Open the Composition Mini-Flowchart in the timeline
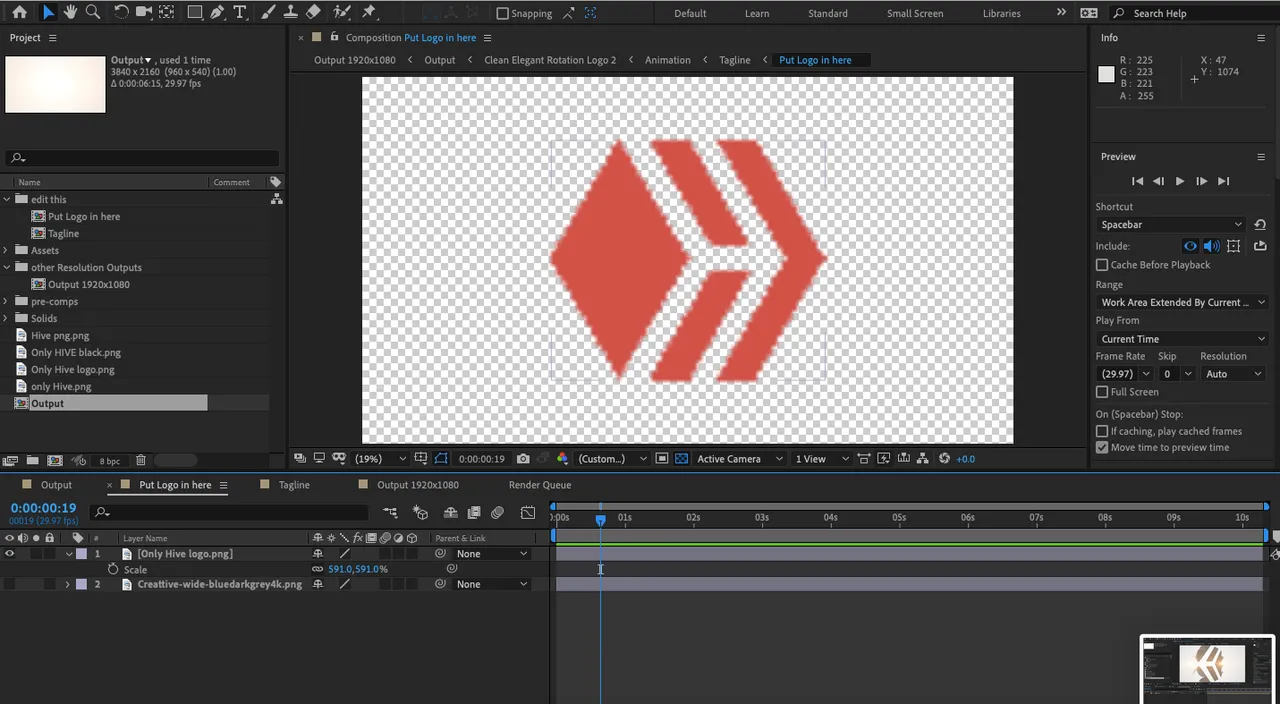This screenshot has width=1280, height=704. pyautogui.click(x=390, y=513)
